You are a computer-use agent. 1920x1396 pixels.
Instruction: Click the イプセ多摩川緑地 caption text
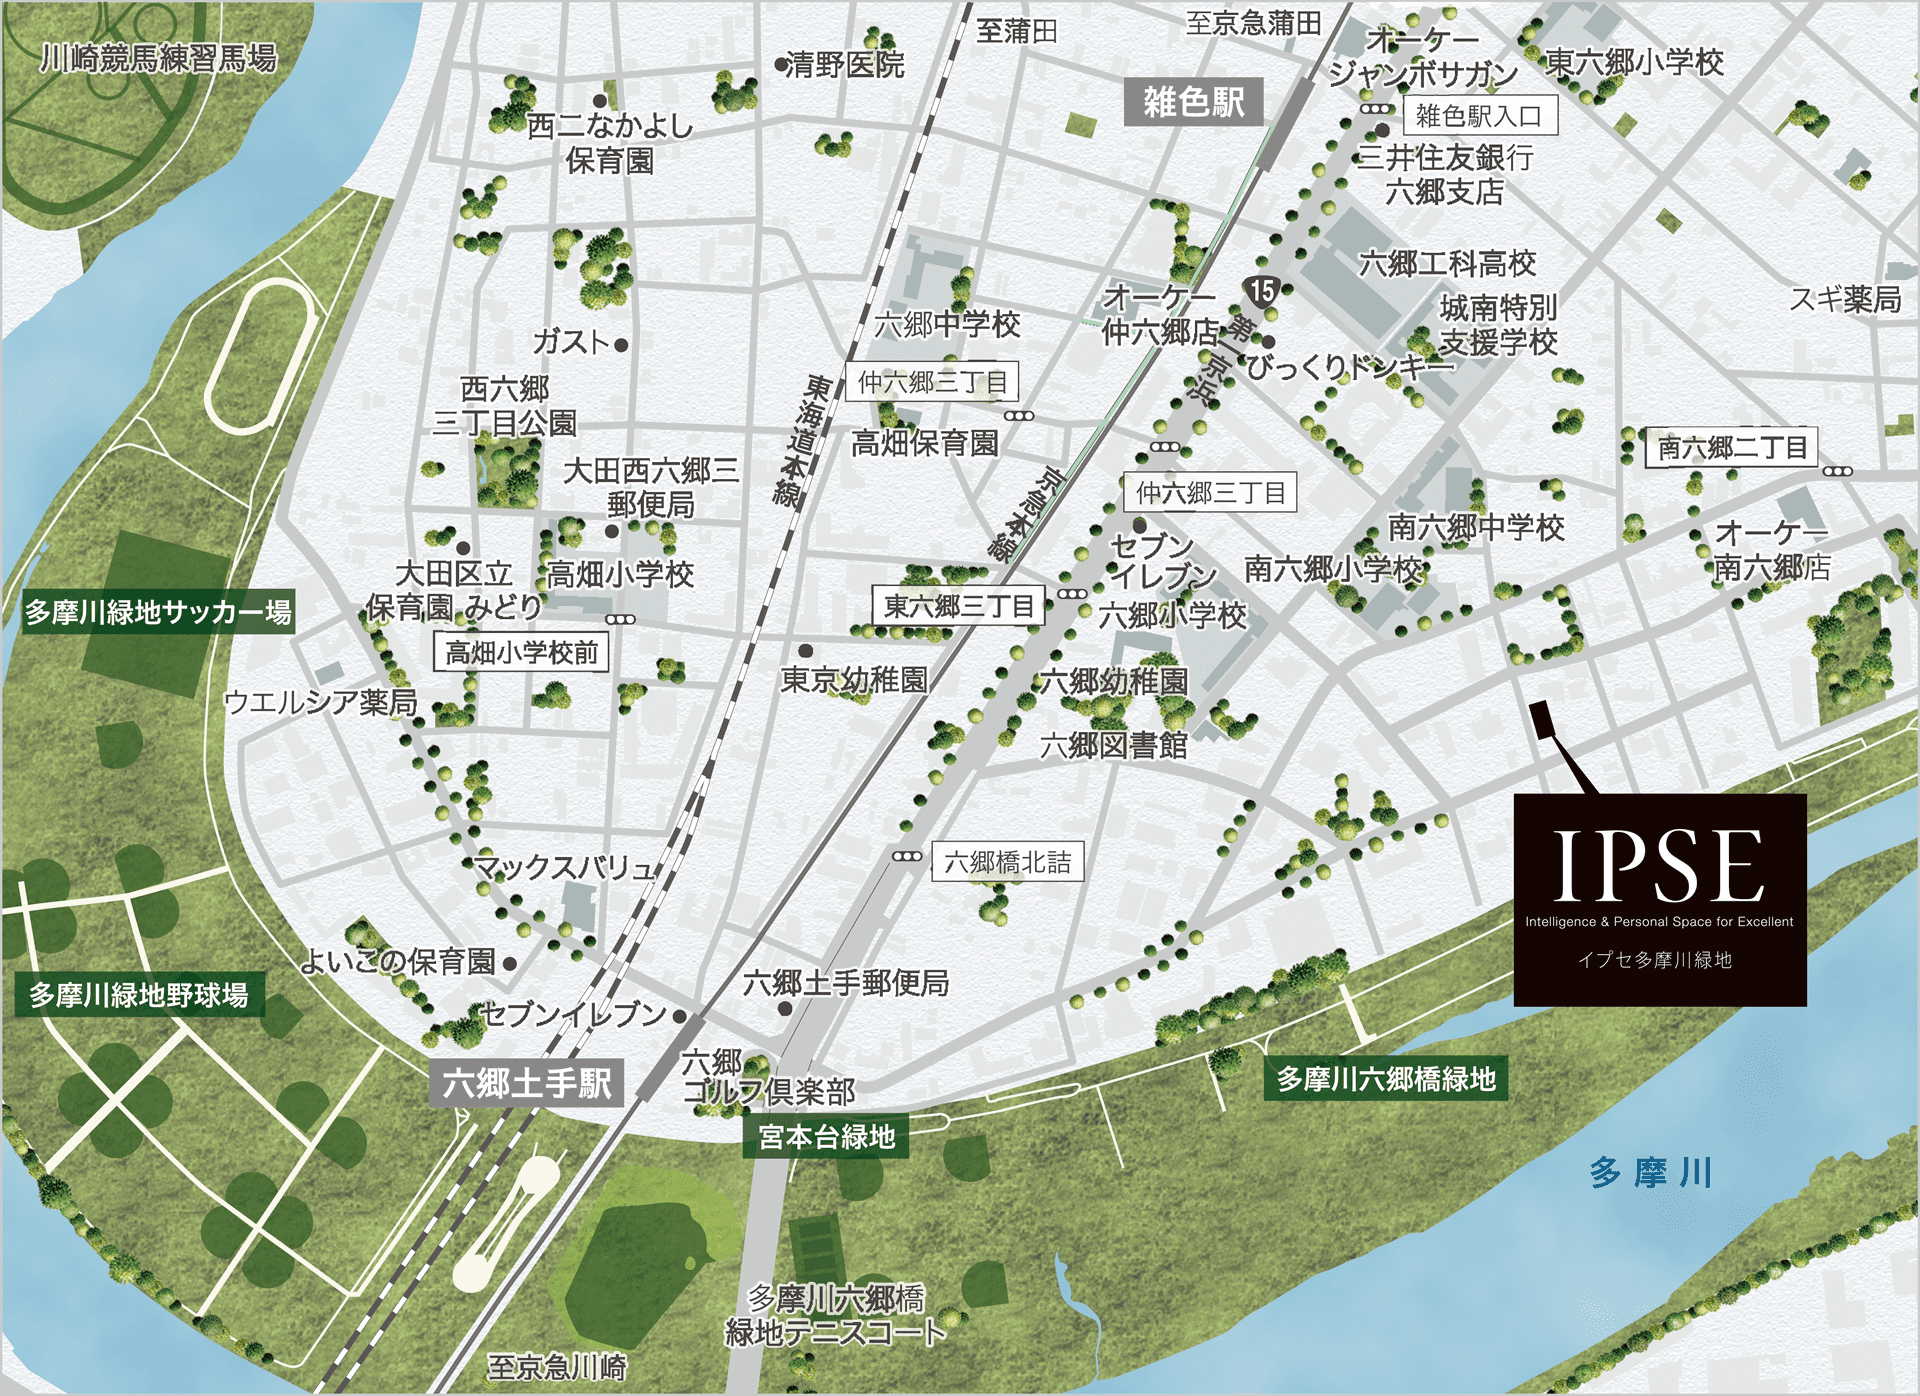click(1655, 960)
